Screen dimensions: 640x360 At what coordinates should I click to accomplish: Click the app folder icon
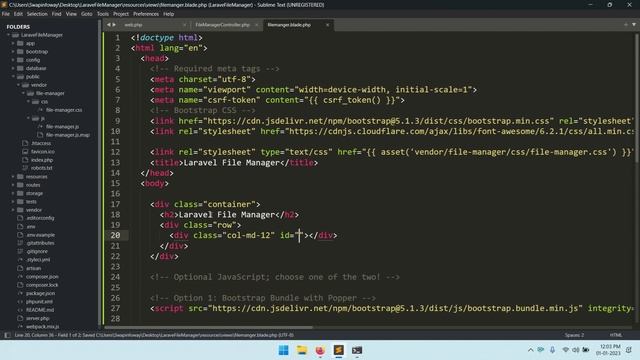coord(20,43)
